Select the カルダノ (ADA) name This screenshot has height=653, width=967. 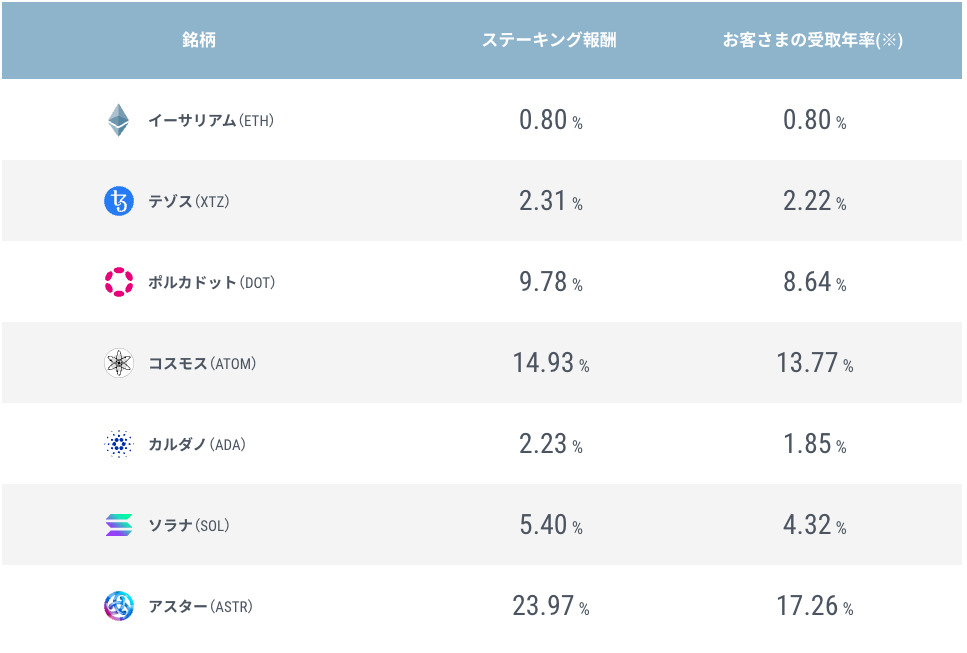pyautogui.click(x=196, y=445)
